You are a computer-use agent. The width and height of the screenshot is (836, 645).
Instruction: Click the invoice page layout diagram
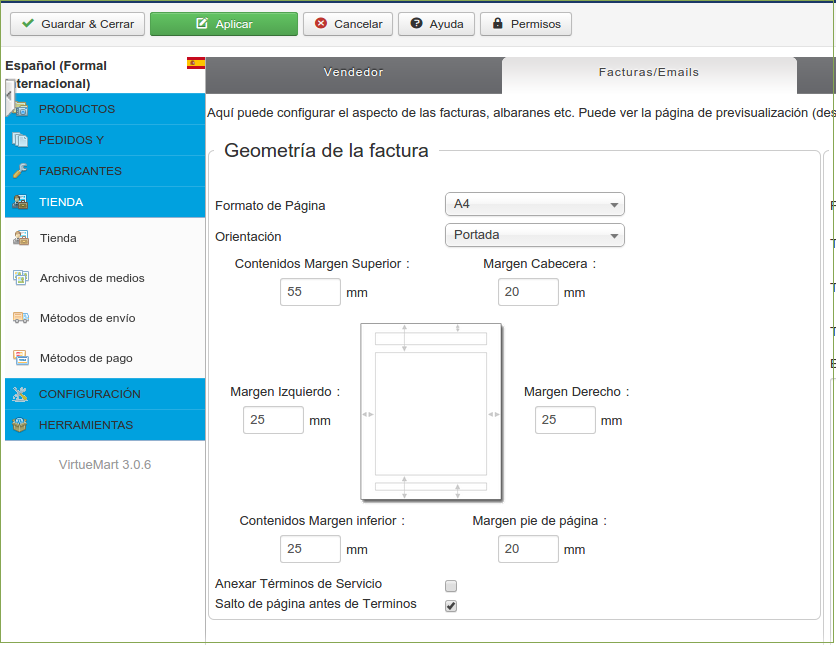[431, 412]
